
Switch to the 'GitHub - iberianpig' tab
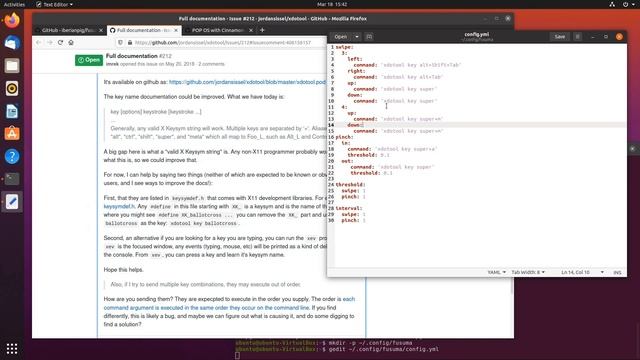point(68,30)
